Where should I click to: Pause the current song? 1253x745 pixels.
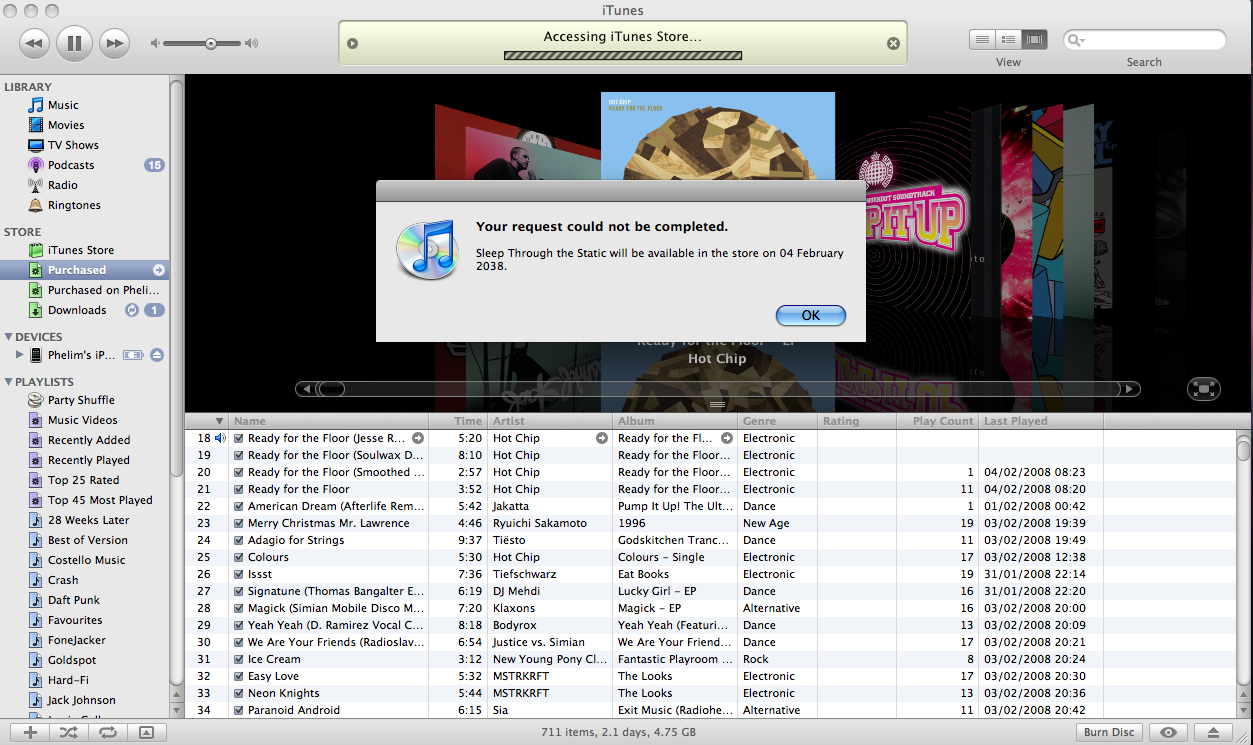[x=75, y=43]
